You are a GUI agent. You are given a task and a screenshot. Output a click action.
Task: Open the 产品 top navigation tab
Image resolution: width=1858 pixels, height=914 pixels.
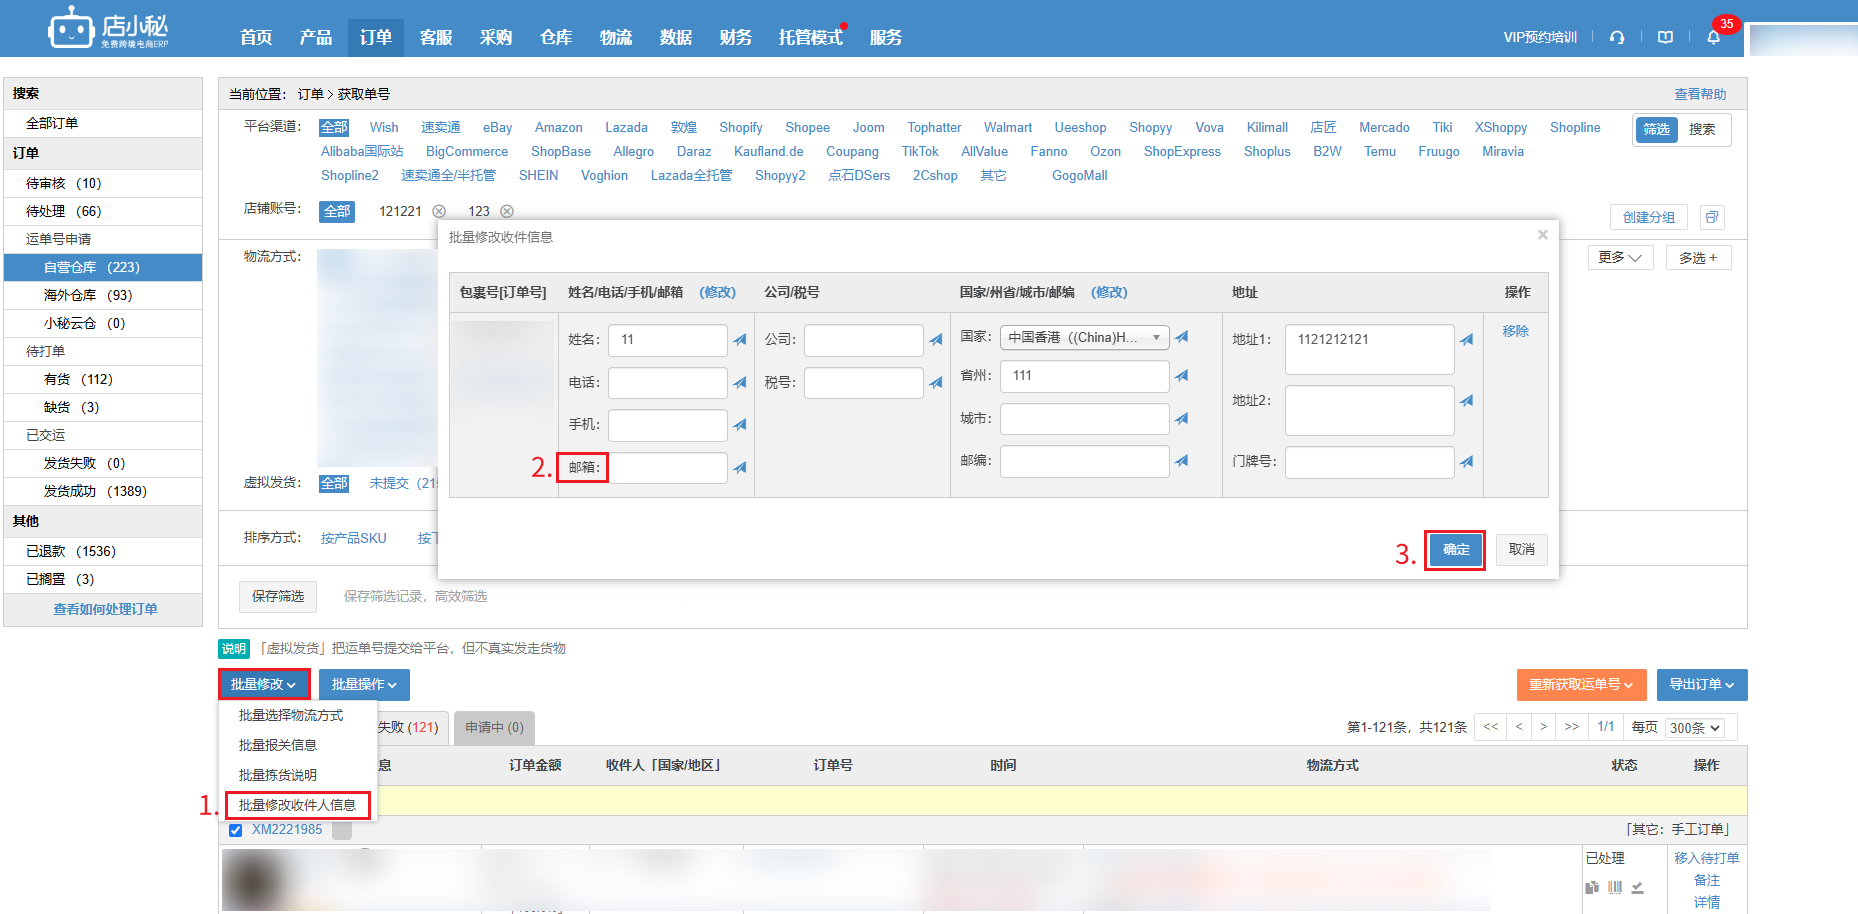316,37
